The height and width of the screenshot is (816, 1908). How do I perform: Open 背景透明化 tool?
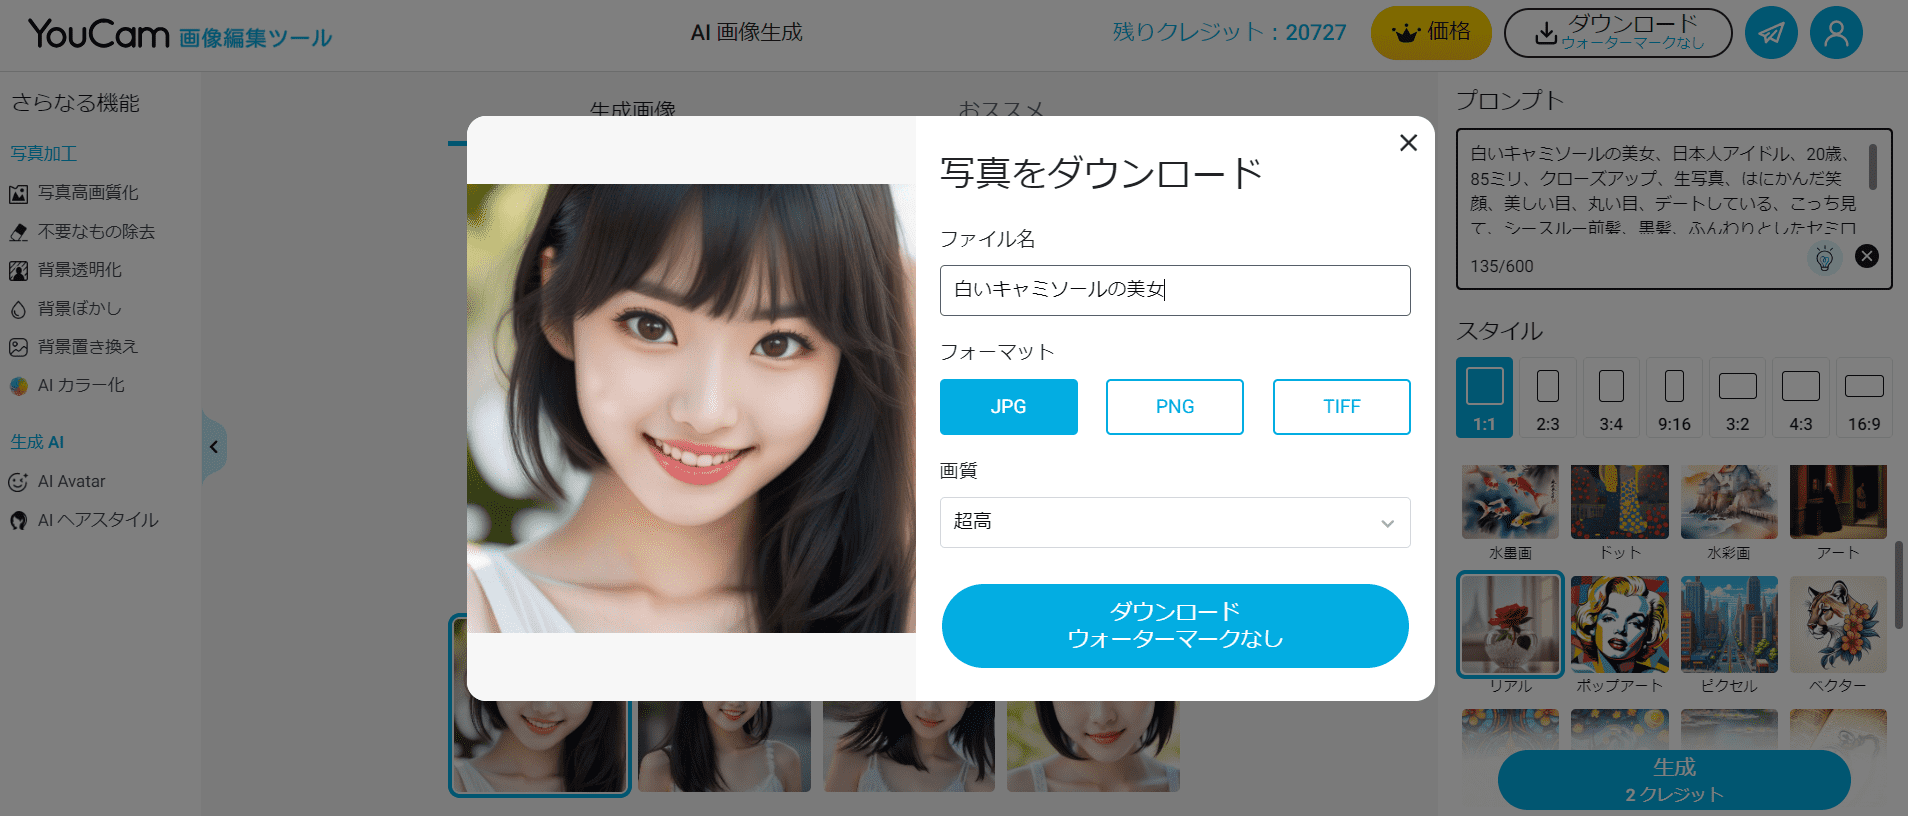coord(66,270)
